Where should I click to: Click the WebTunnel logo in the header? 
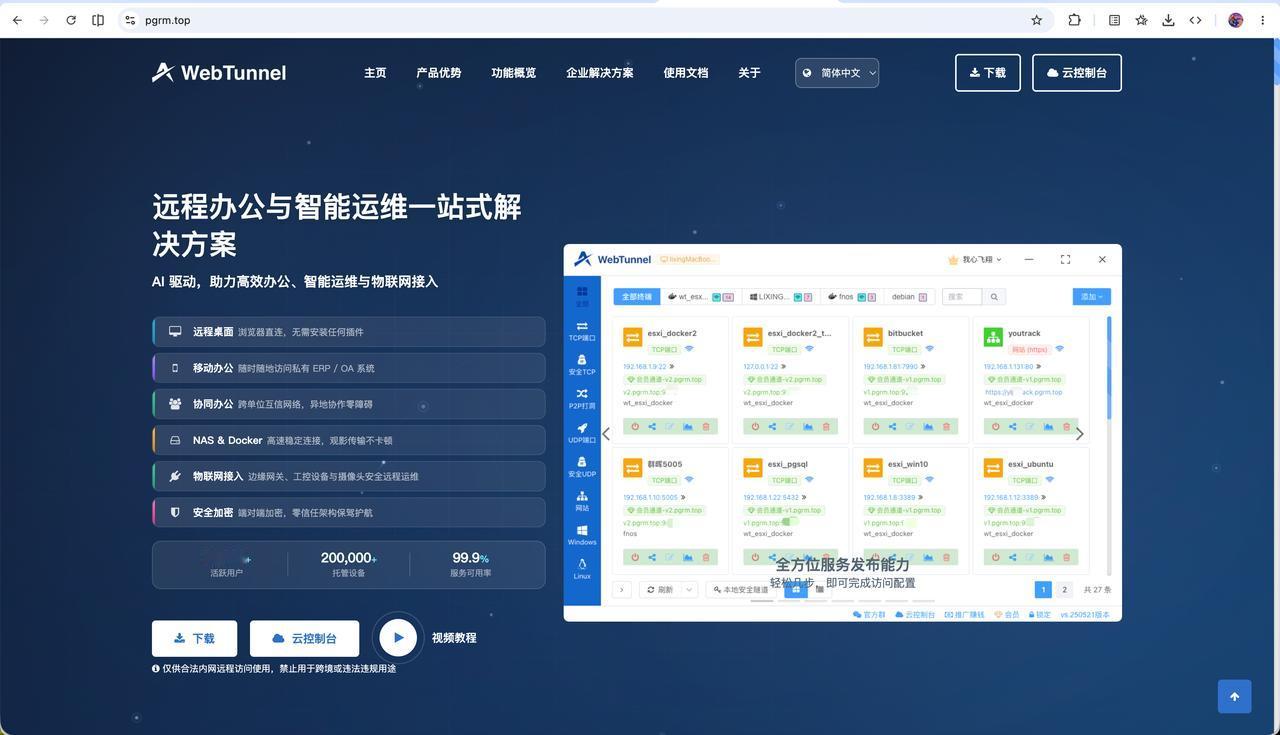point(219,72)
